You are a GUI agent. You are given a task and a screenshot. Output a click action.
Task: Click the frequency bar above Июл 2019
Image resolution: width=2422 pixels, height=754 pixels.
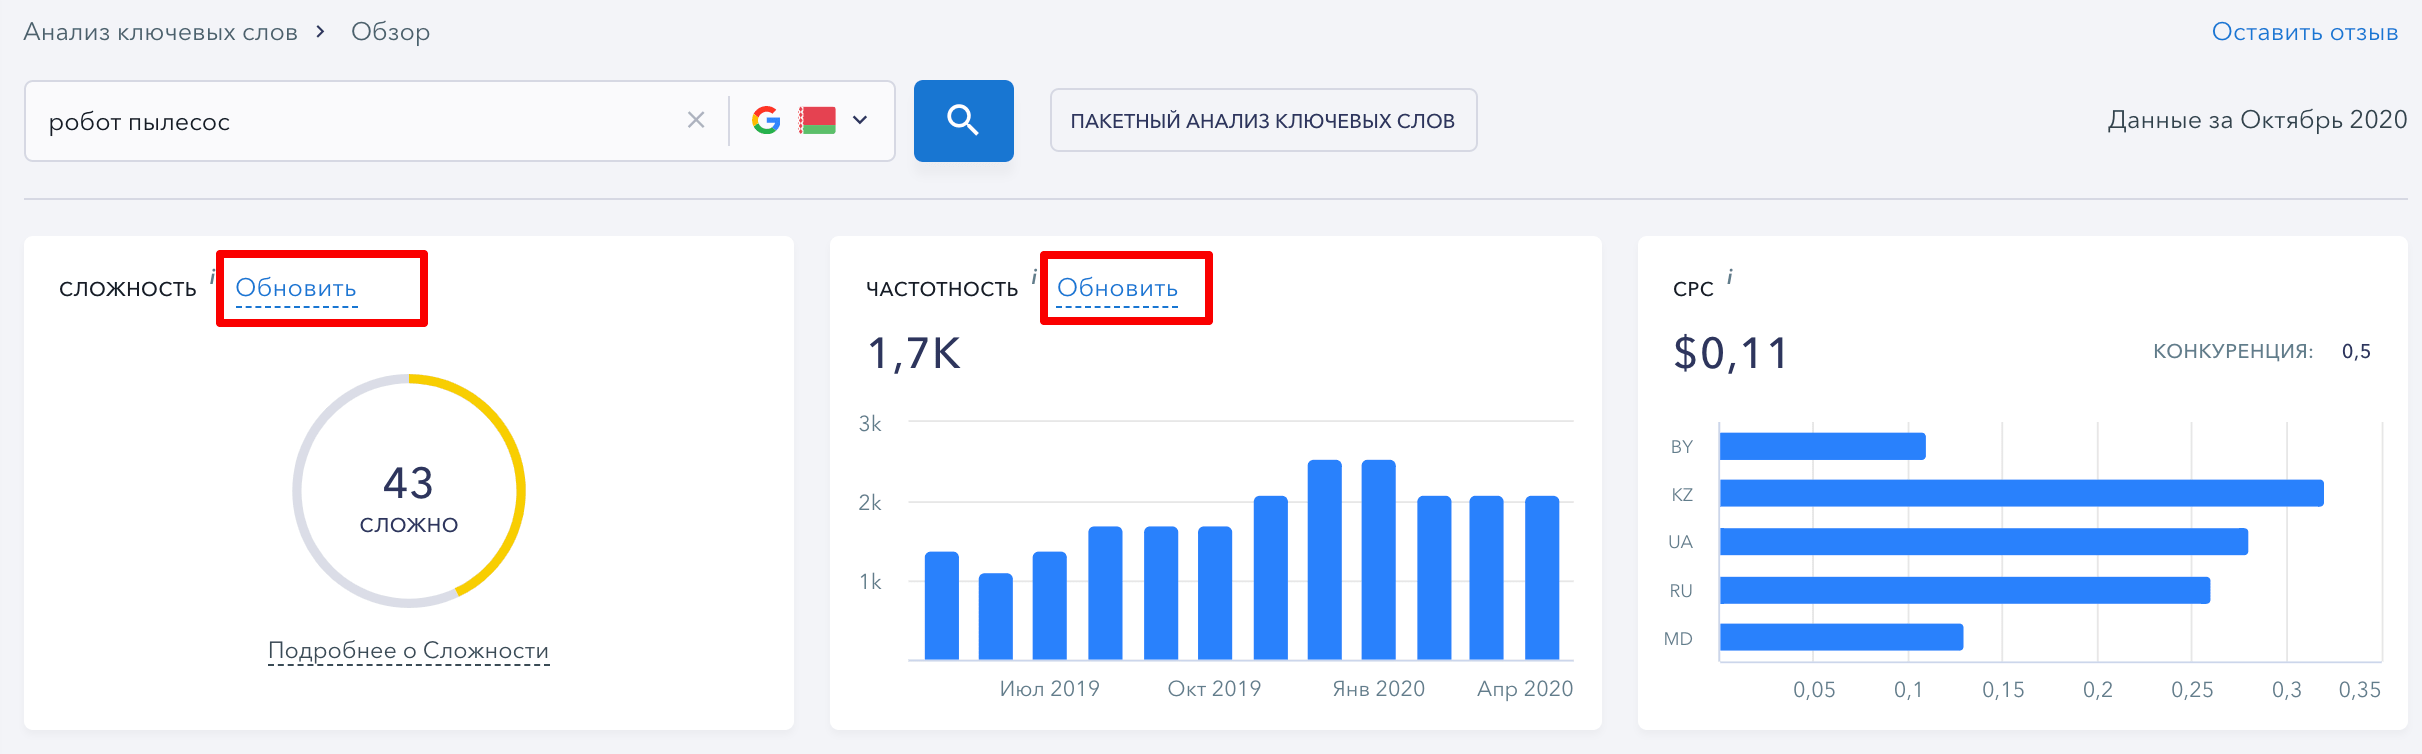(1049, 606)
